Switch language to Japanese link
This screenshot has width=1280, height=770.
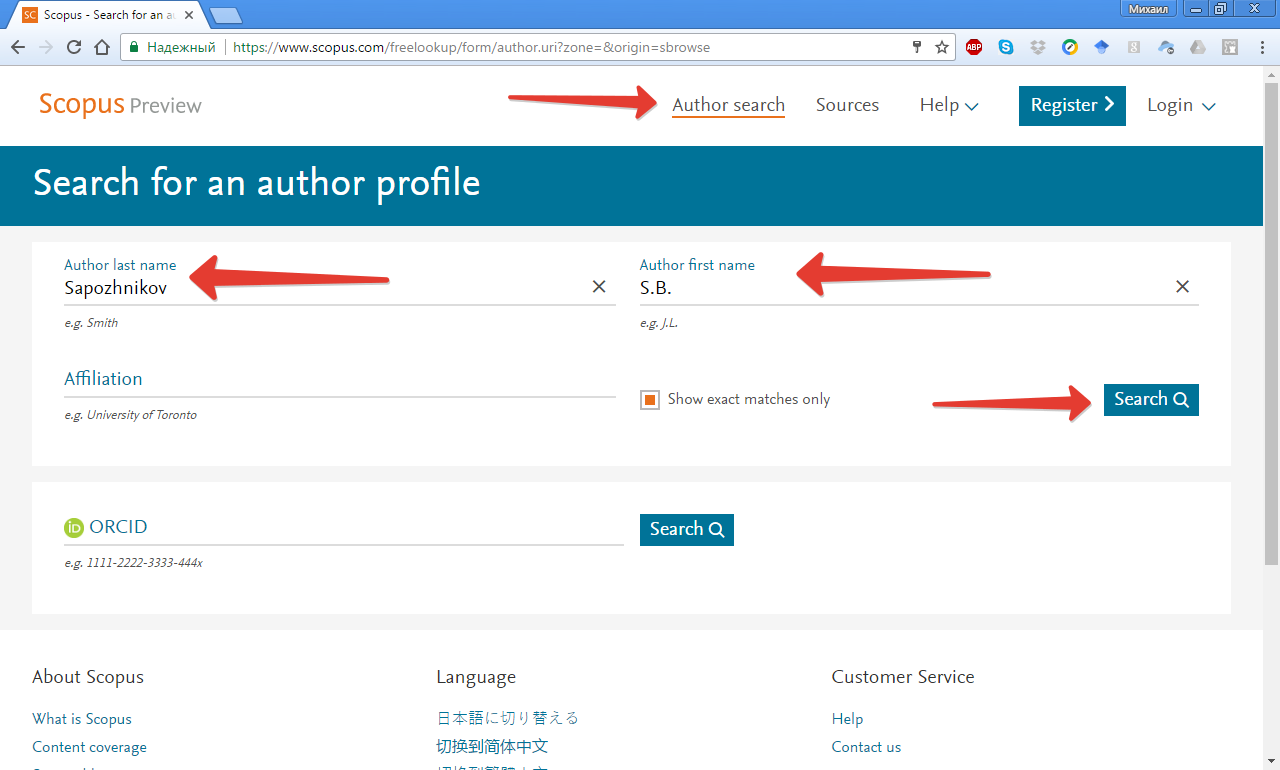click(507, 718)
